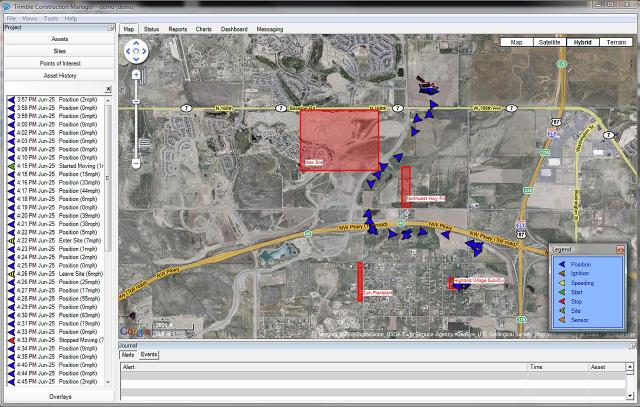Click the Asset column header

point(607,367)
